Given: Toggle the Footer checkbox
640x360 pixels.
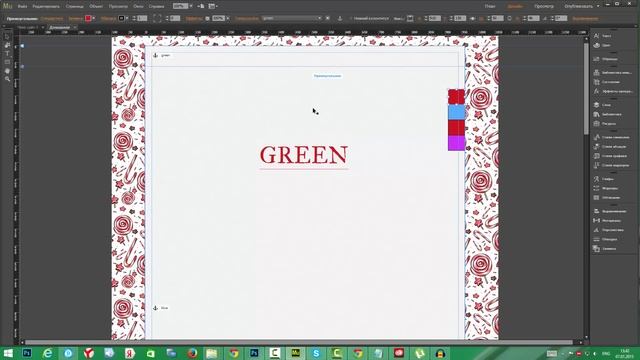Looking at the screenshot, I should (350, 18).
